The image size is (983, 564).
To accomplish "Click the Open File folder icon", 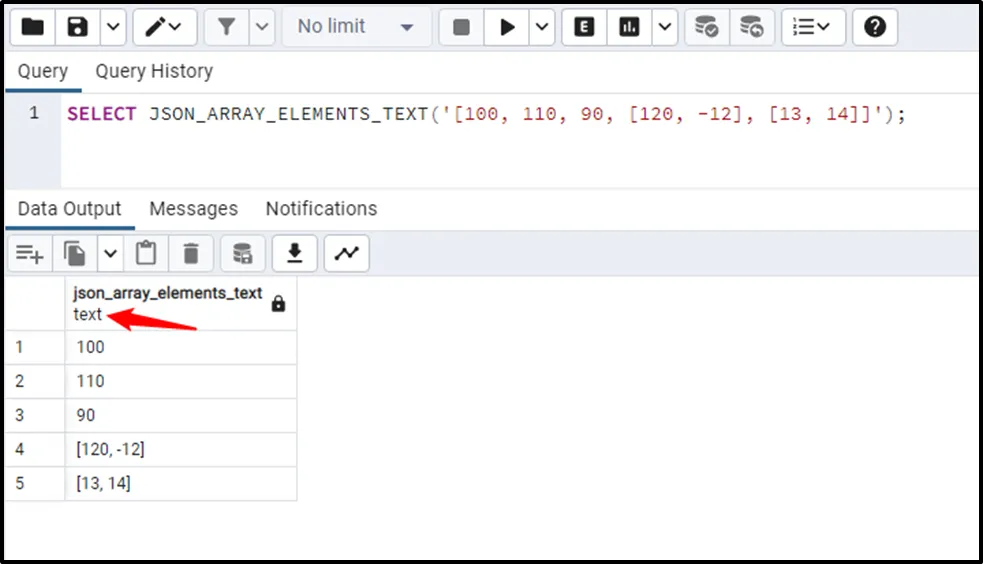I will tap(33, 27).
